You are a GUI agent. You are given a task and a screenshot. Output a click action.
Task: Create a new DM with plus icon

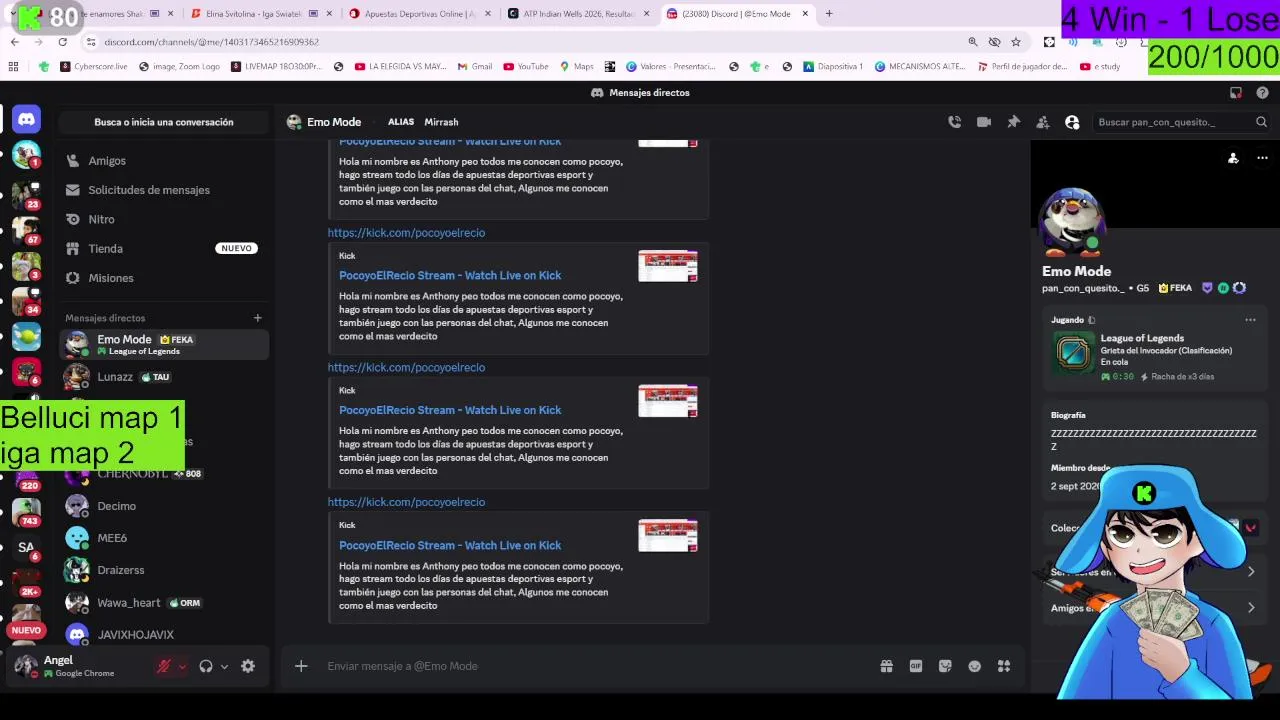click(x=257, y=318)
